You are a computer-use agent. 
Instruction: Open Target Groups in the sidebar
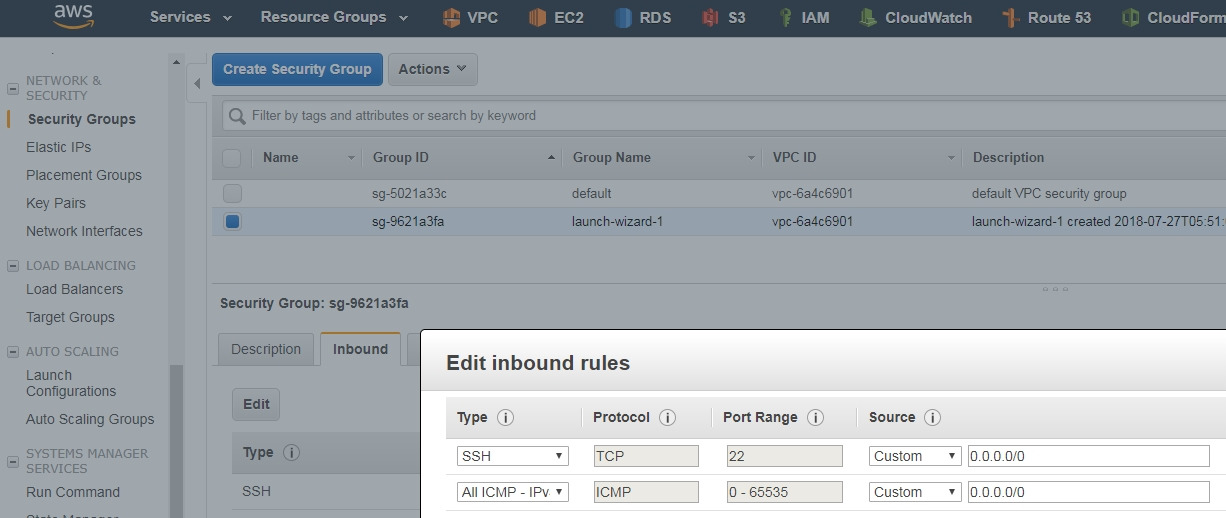coord(70,317)
